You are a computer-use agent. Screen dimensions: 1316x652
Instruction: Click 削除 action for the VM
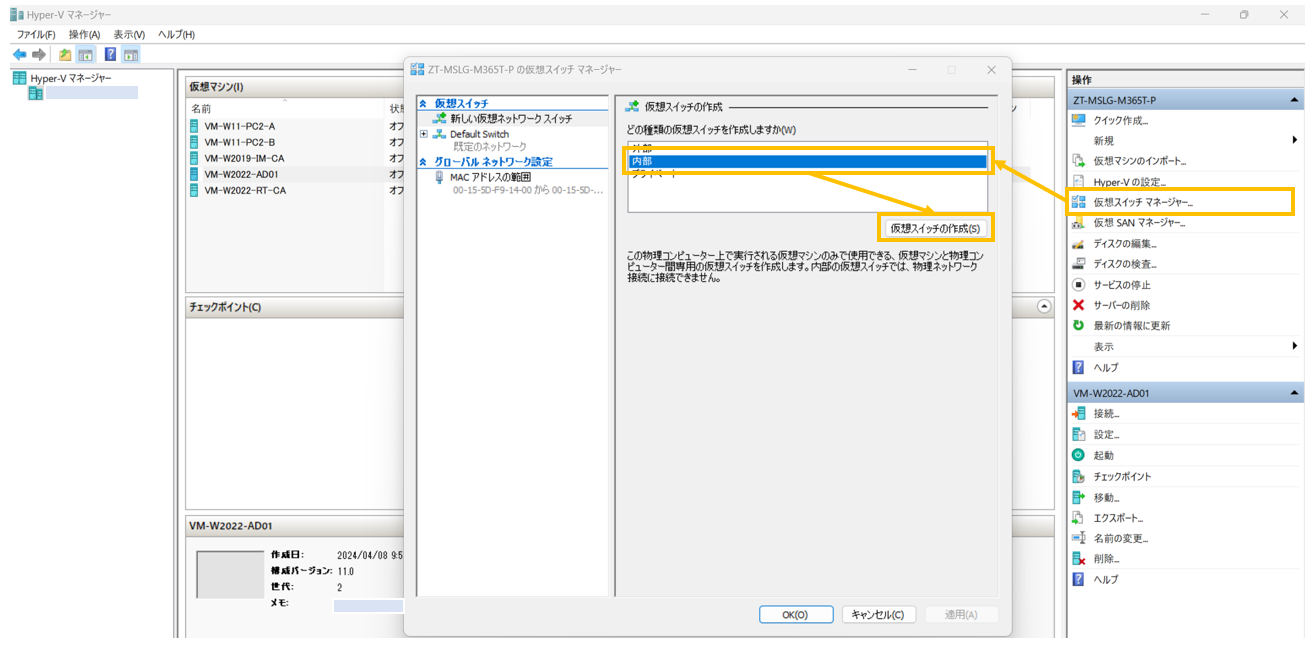(x=1106, y=559)
